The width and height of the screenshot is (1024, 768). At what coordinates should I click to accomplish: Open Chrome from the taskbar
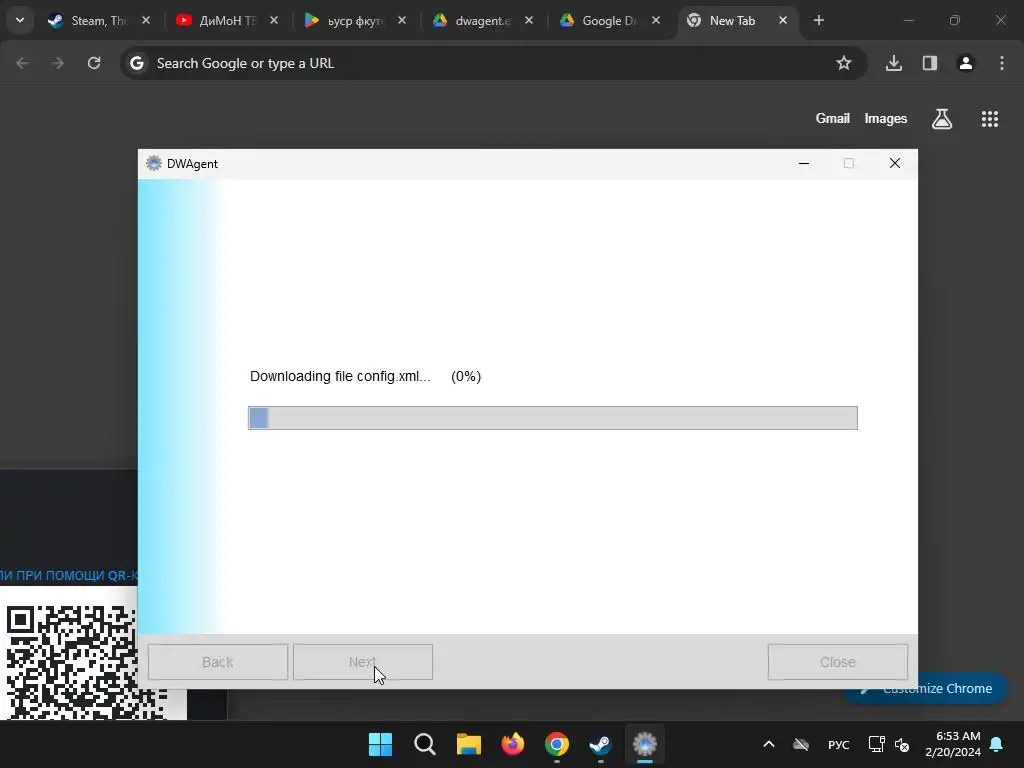[556, 744]
